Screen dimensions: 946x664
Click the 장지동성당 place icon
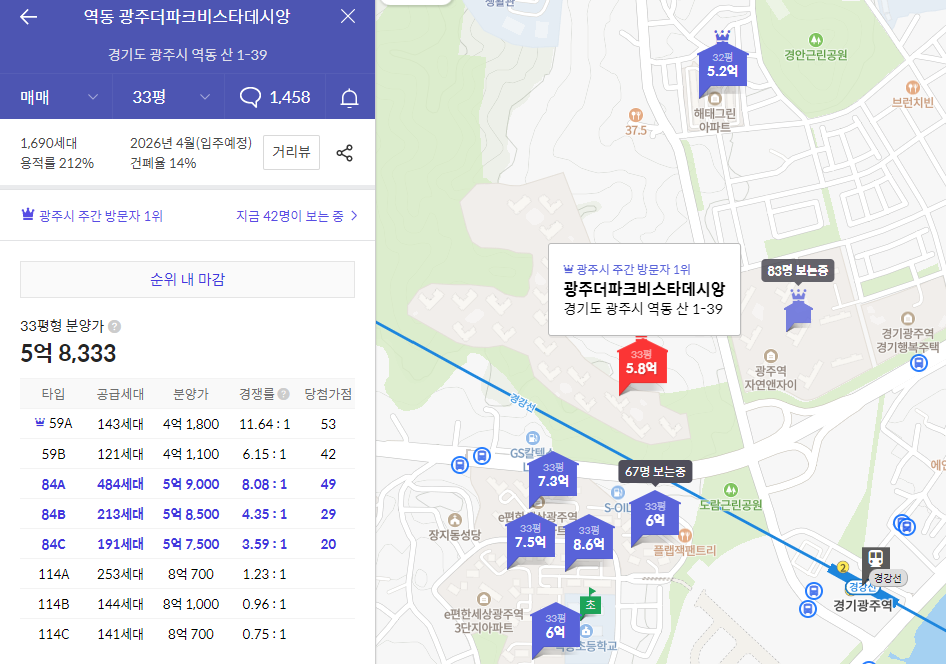(455, 520)
